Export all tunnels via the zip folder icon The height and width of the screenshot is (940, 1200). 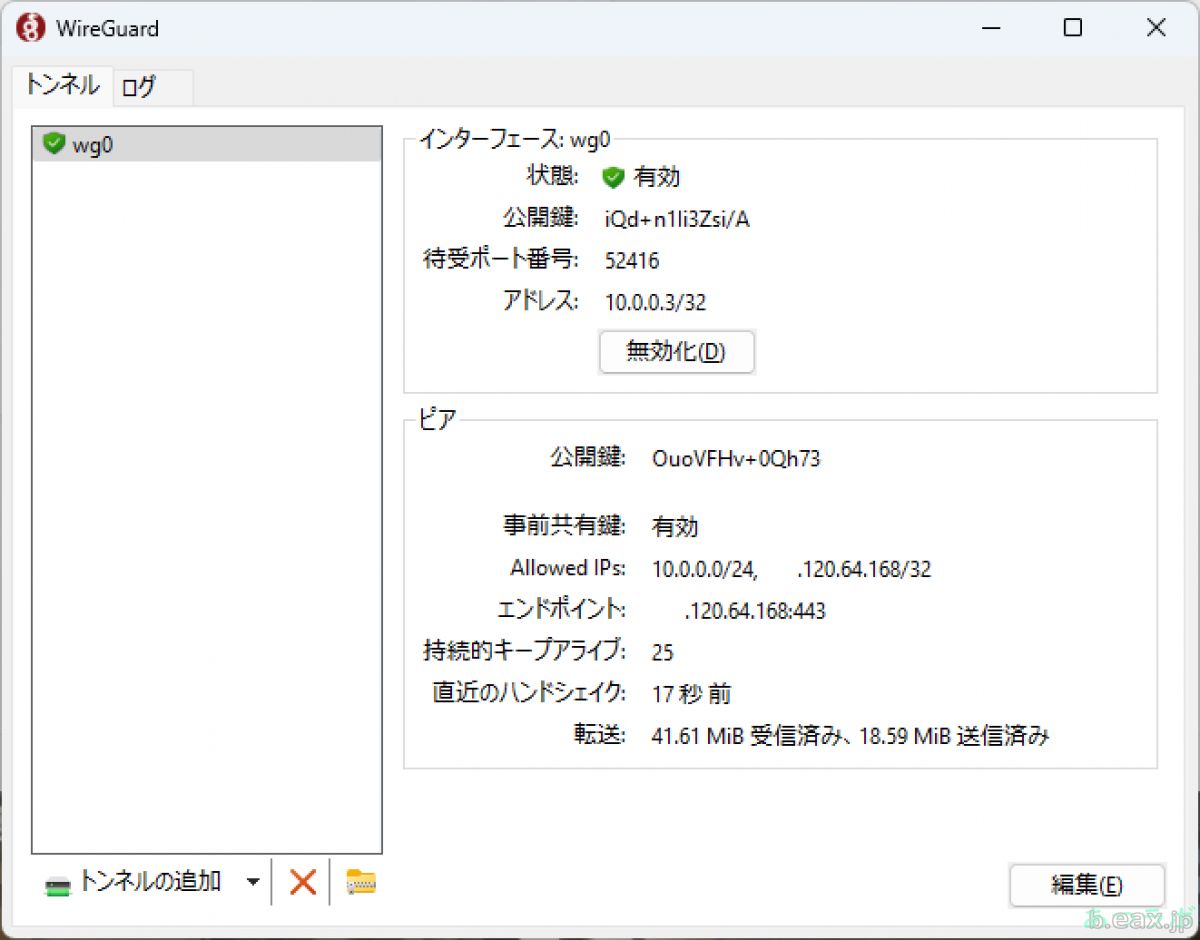point(360,881)
